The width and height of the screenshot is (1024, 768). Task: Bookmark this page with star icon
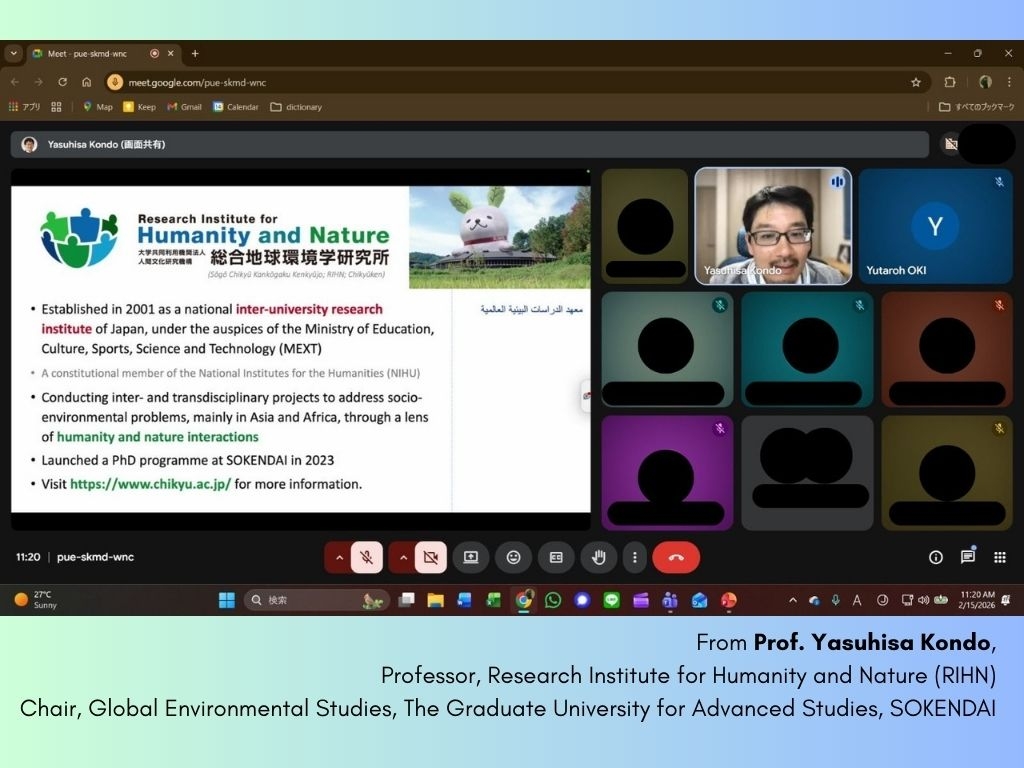(x=915, y=82)
